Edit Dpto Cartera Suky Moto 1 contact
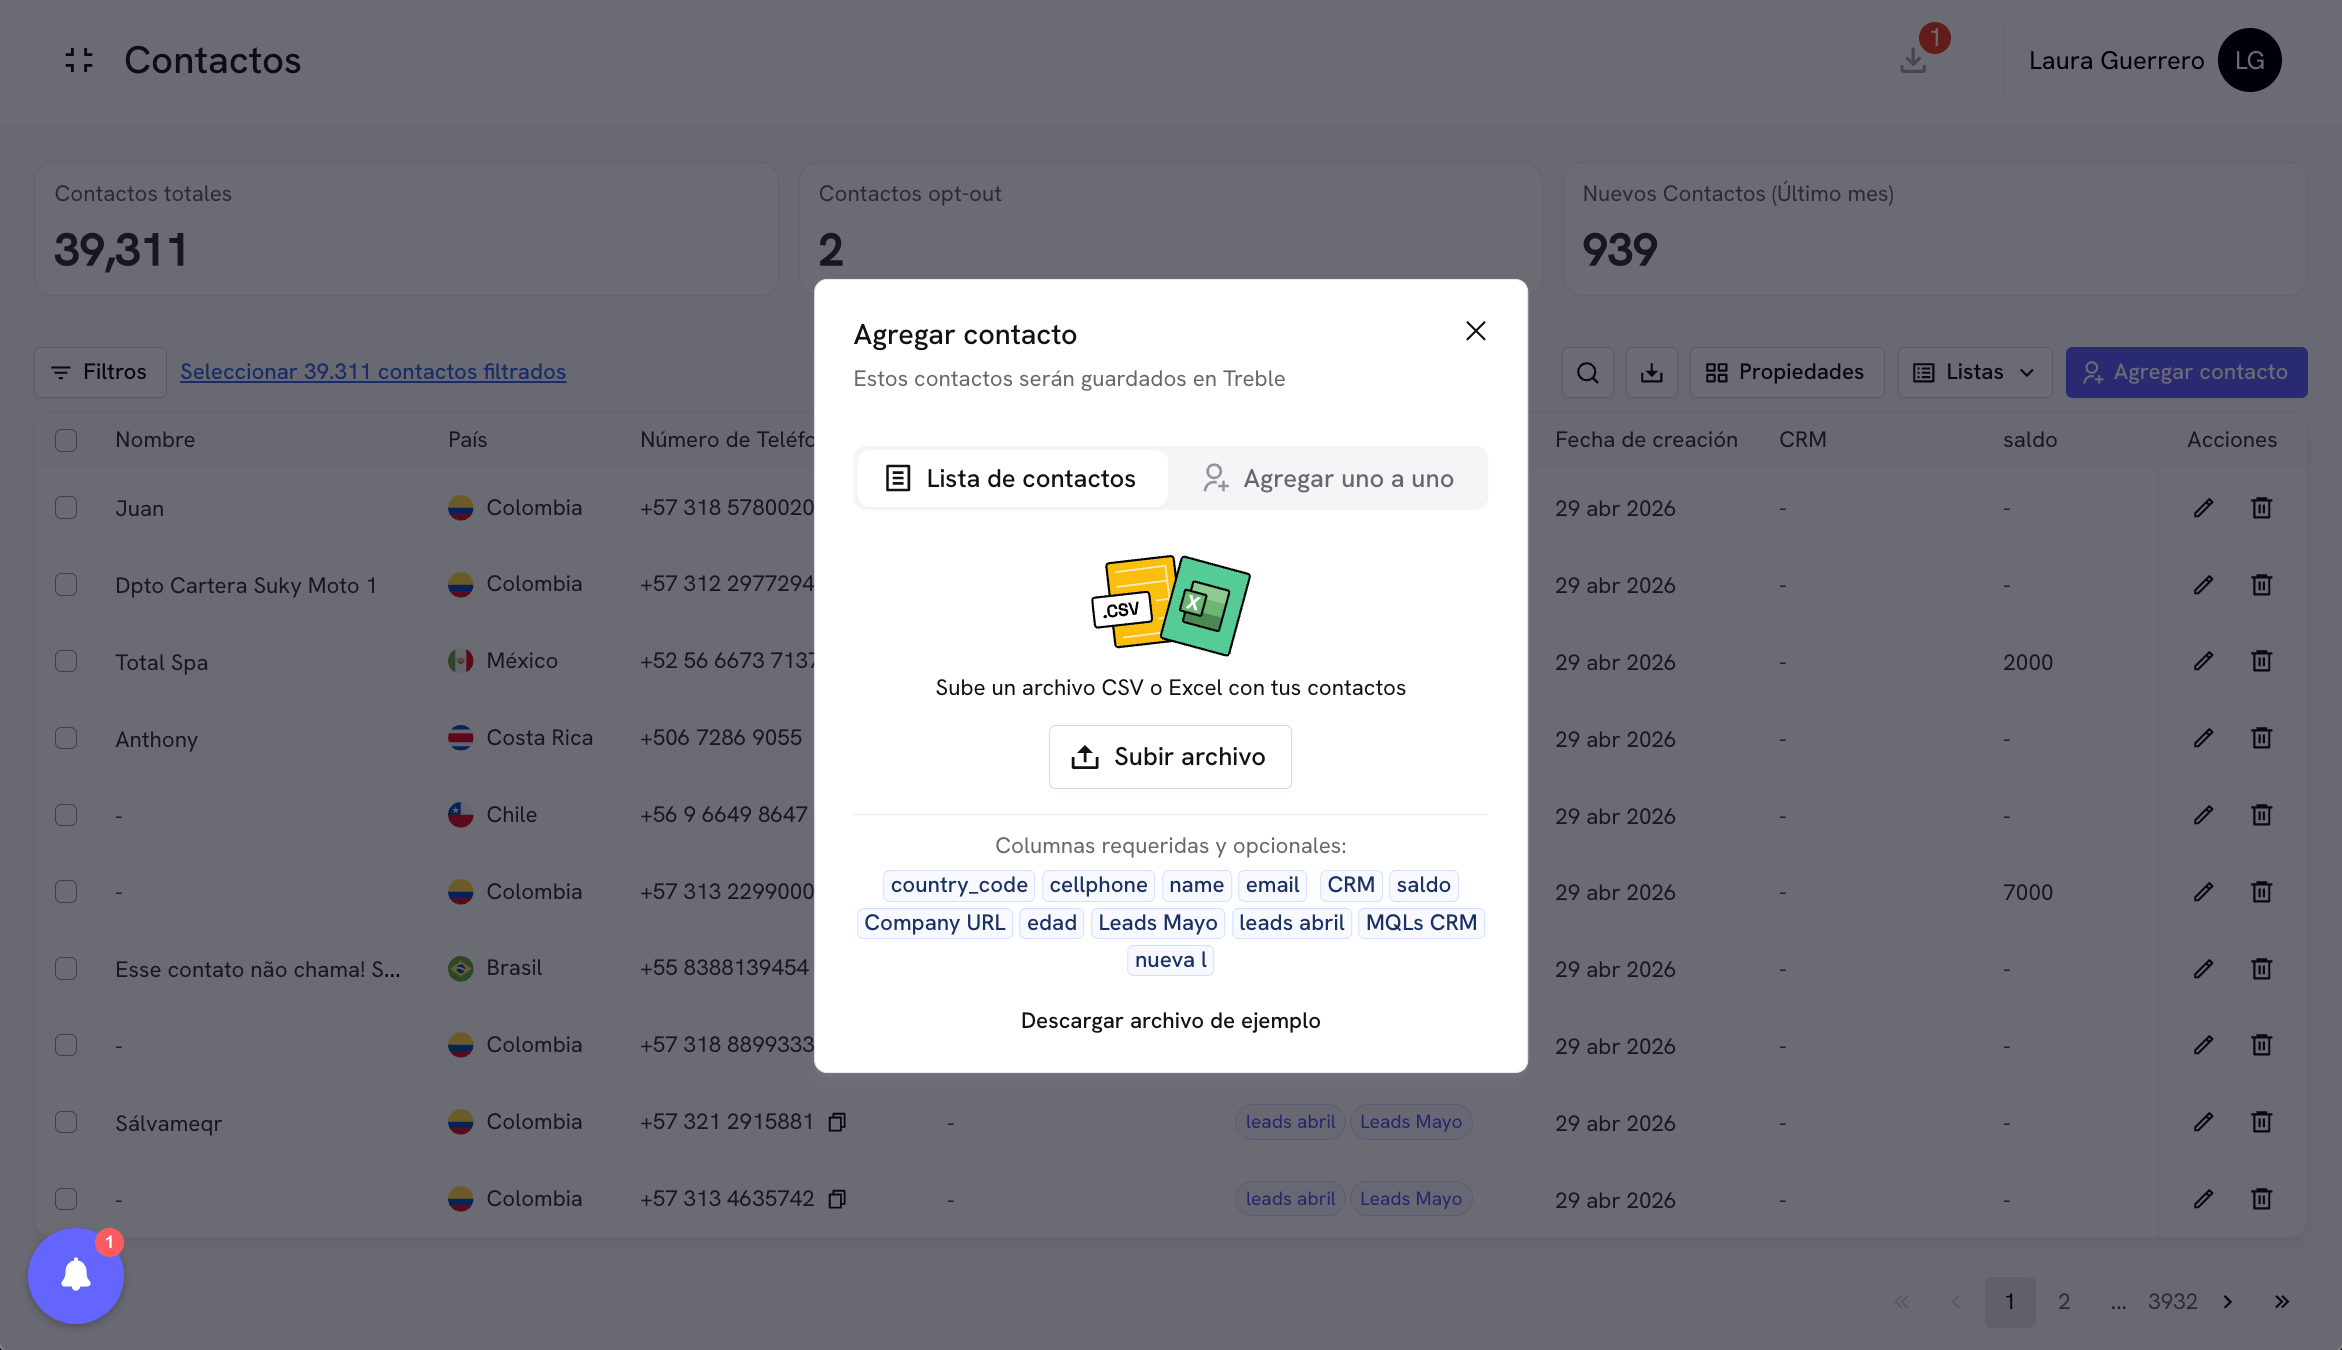2342x1350 pixels. [2203, 585]
